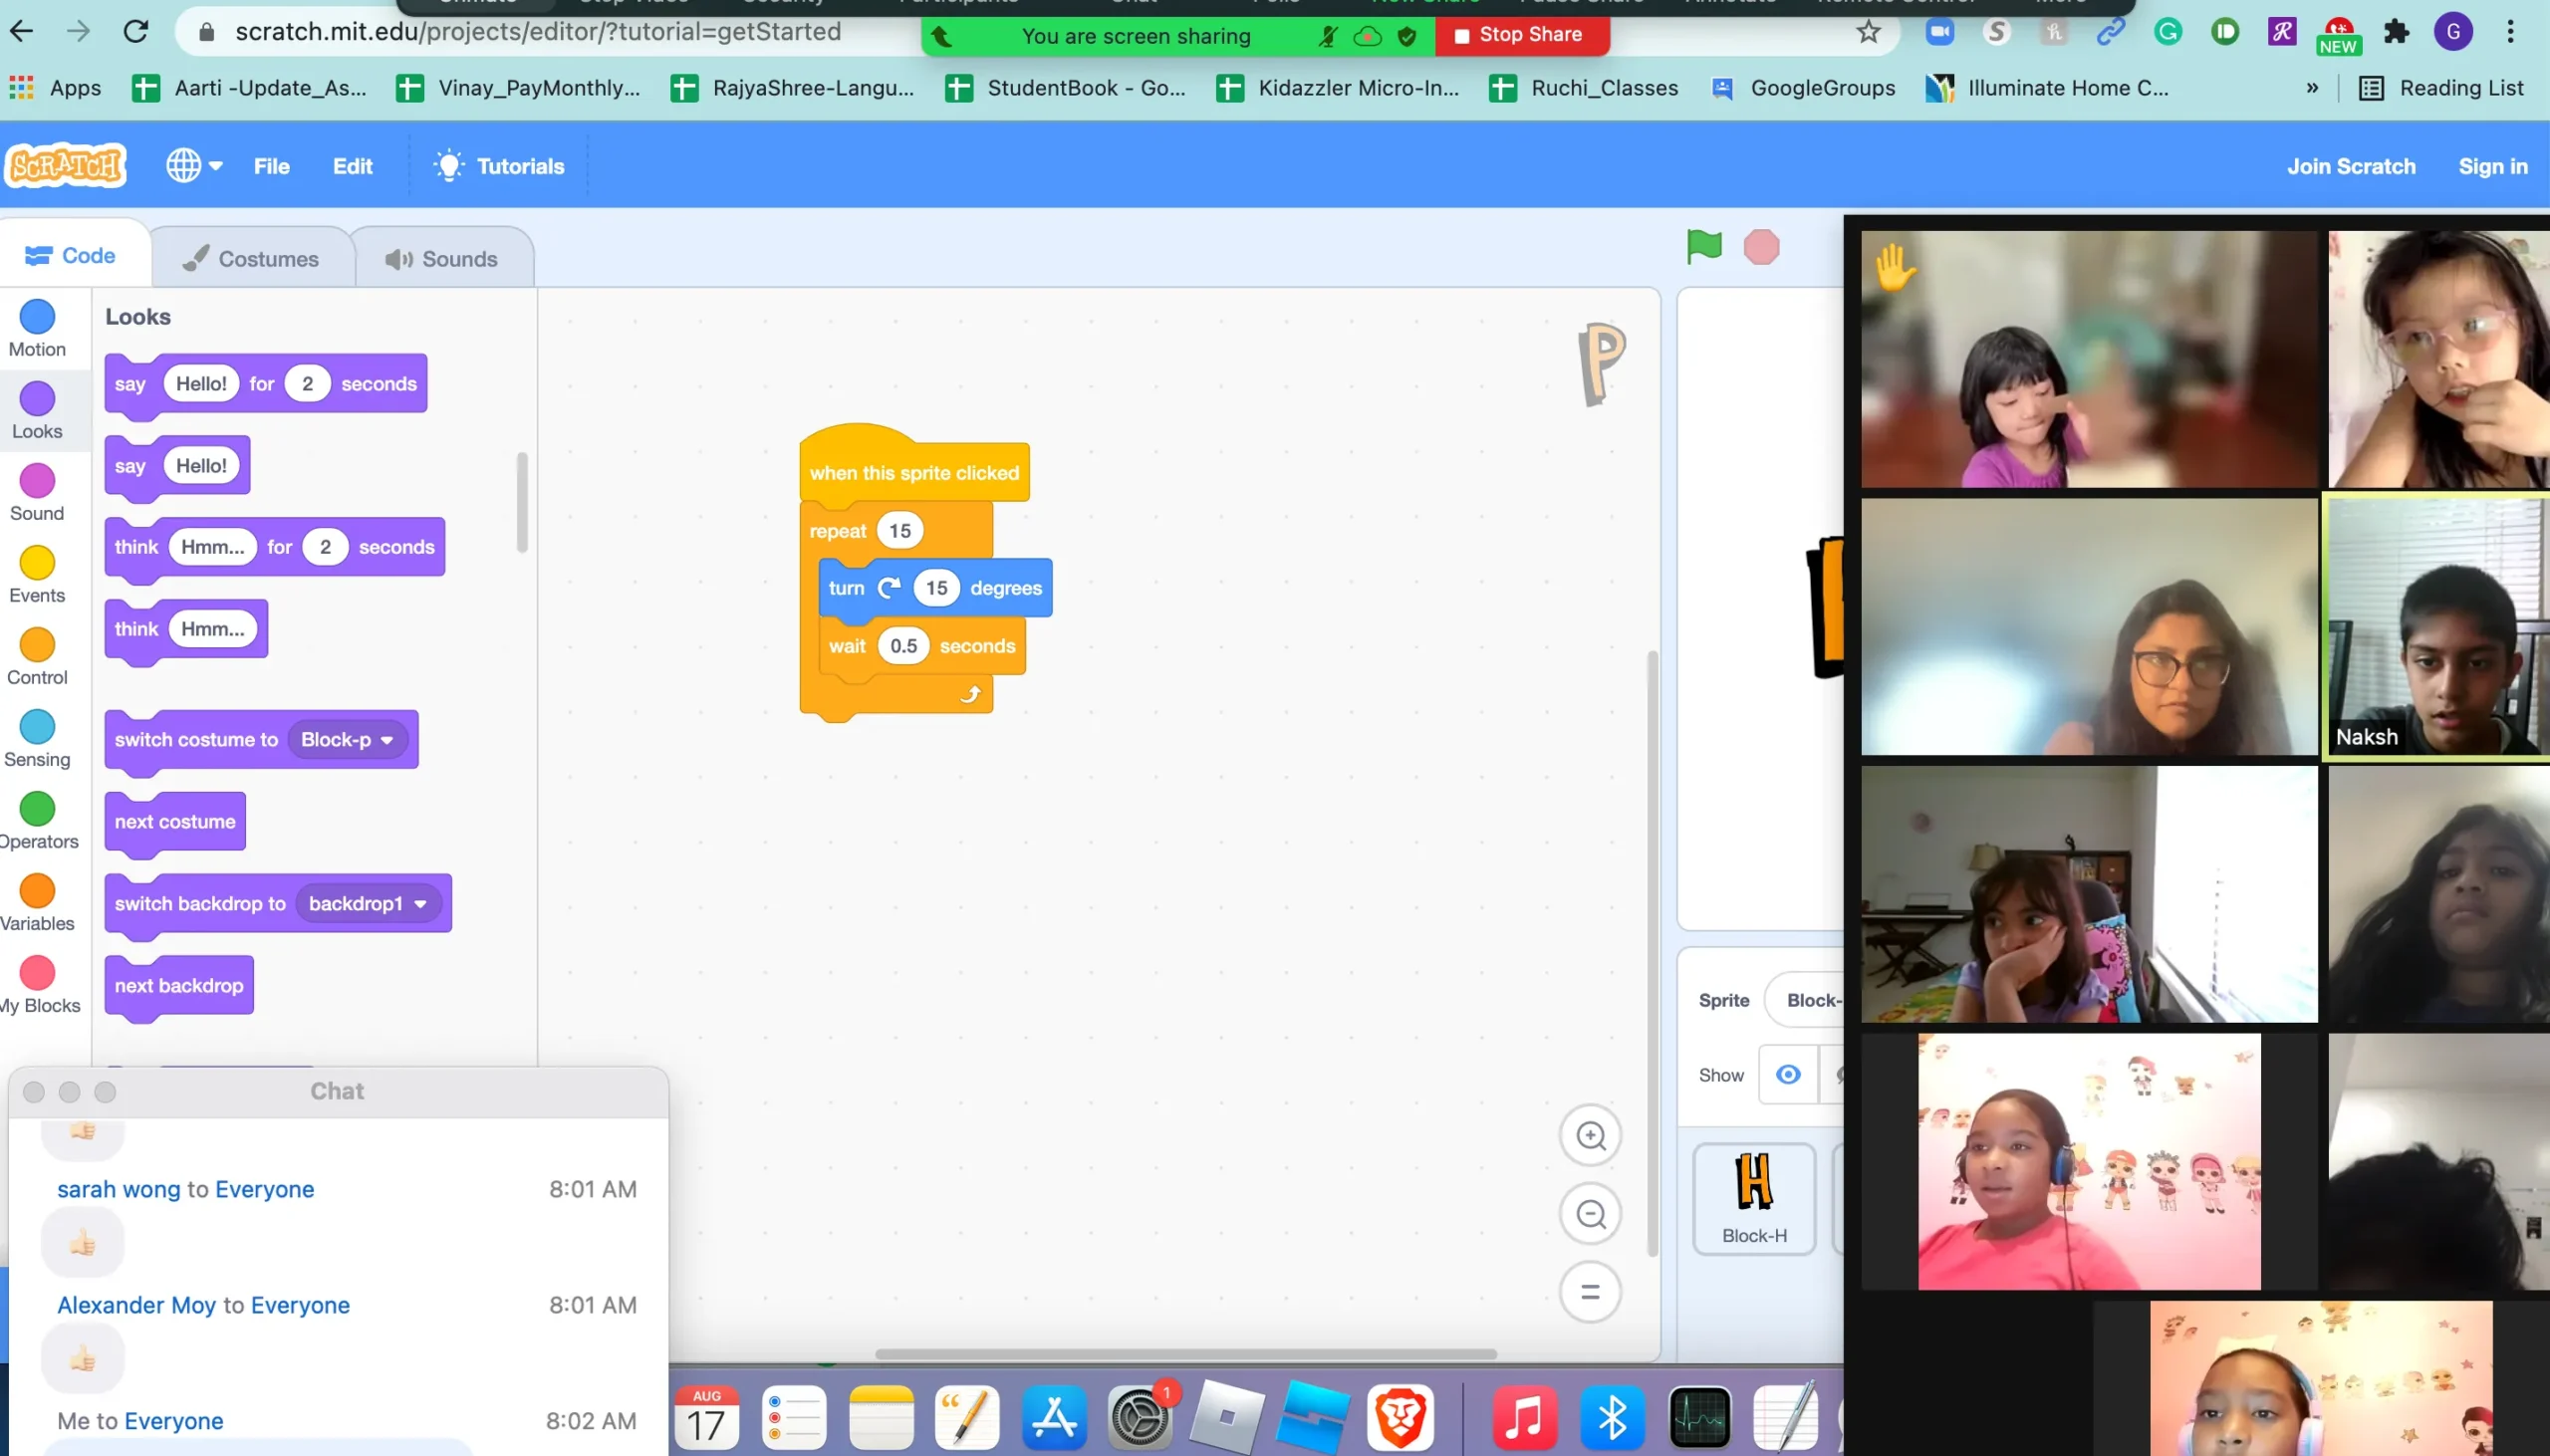
Task: Open Sensing blocks category
Action: coord(37,739)
